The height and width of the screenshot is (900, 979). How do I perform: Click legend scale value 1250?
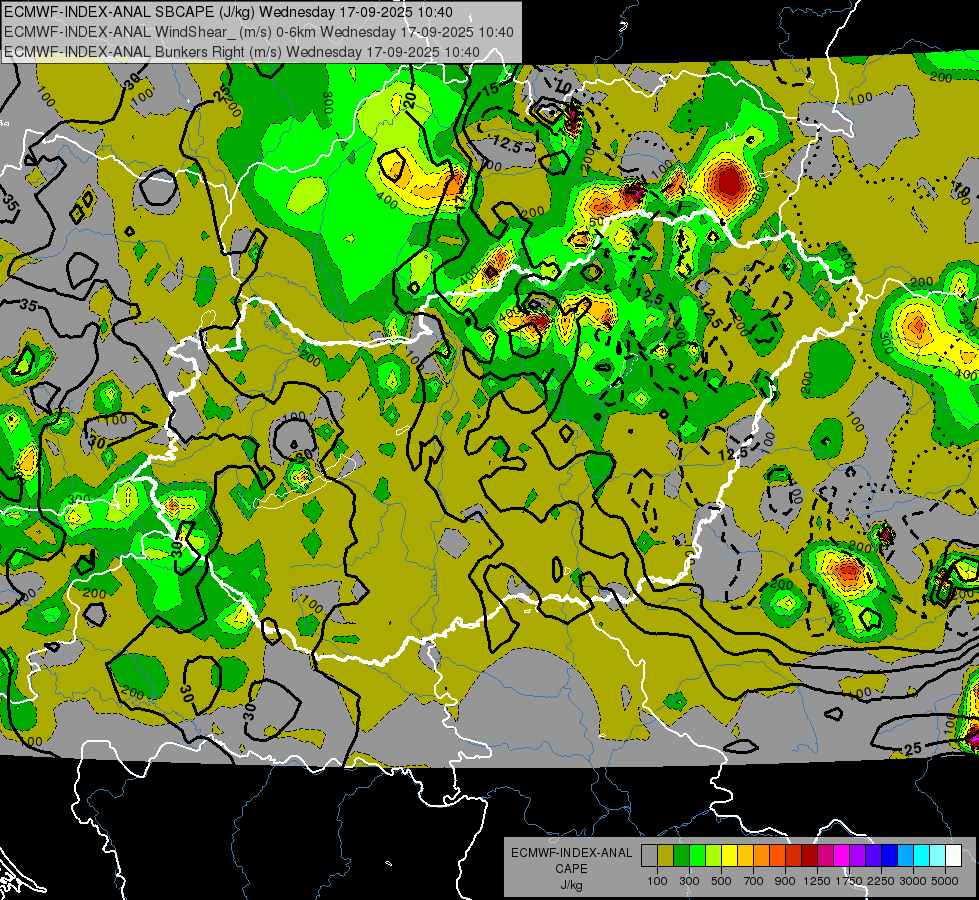tap(817, 881)
